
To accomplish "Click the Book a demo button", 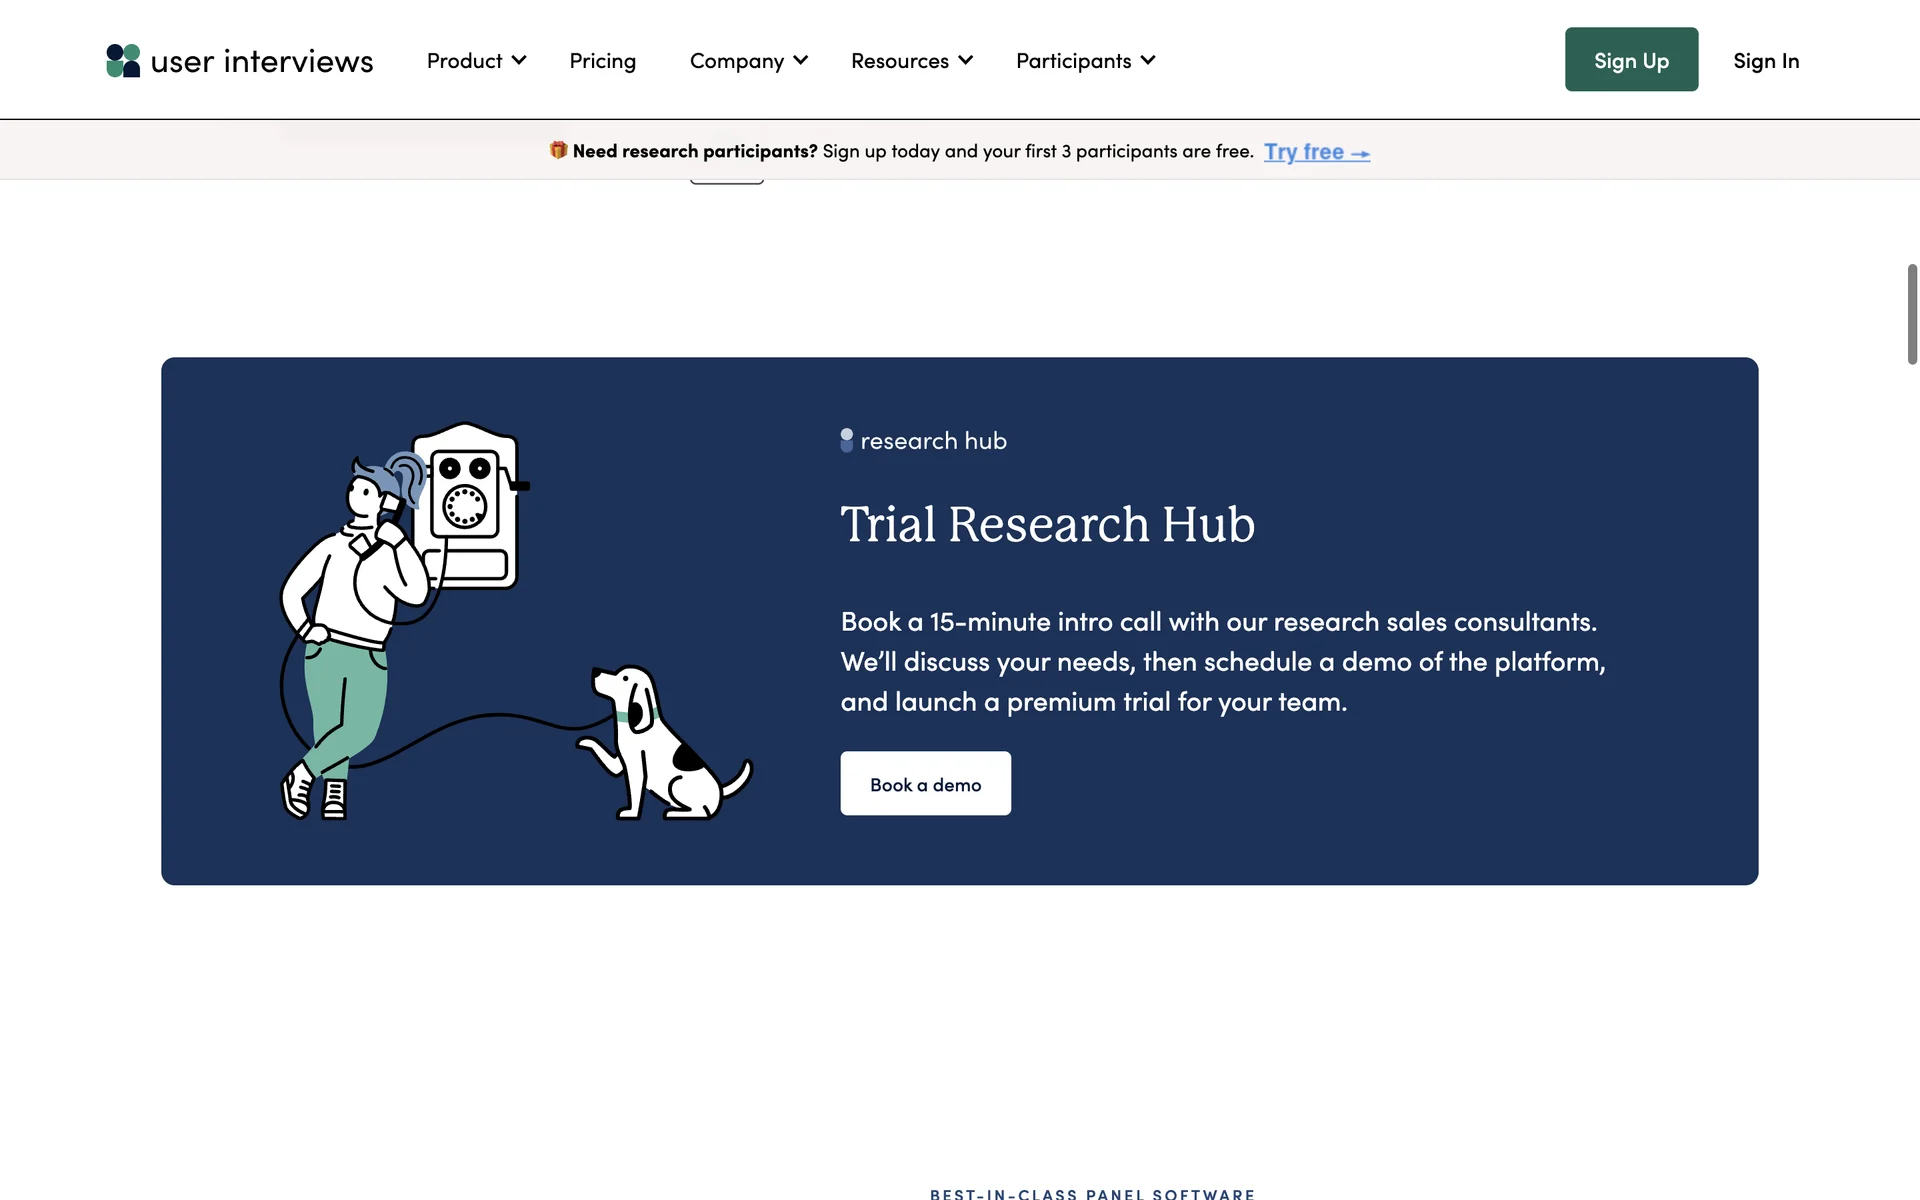I will click(925, 784).
